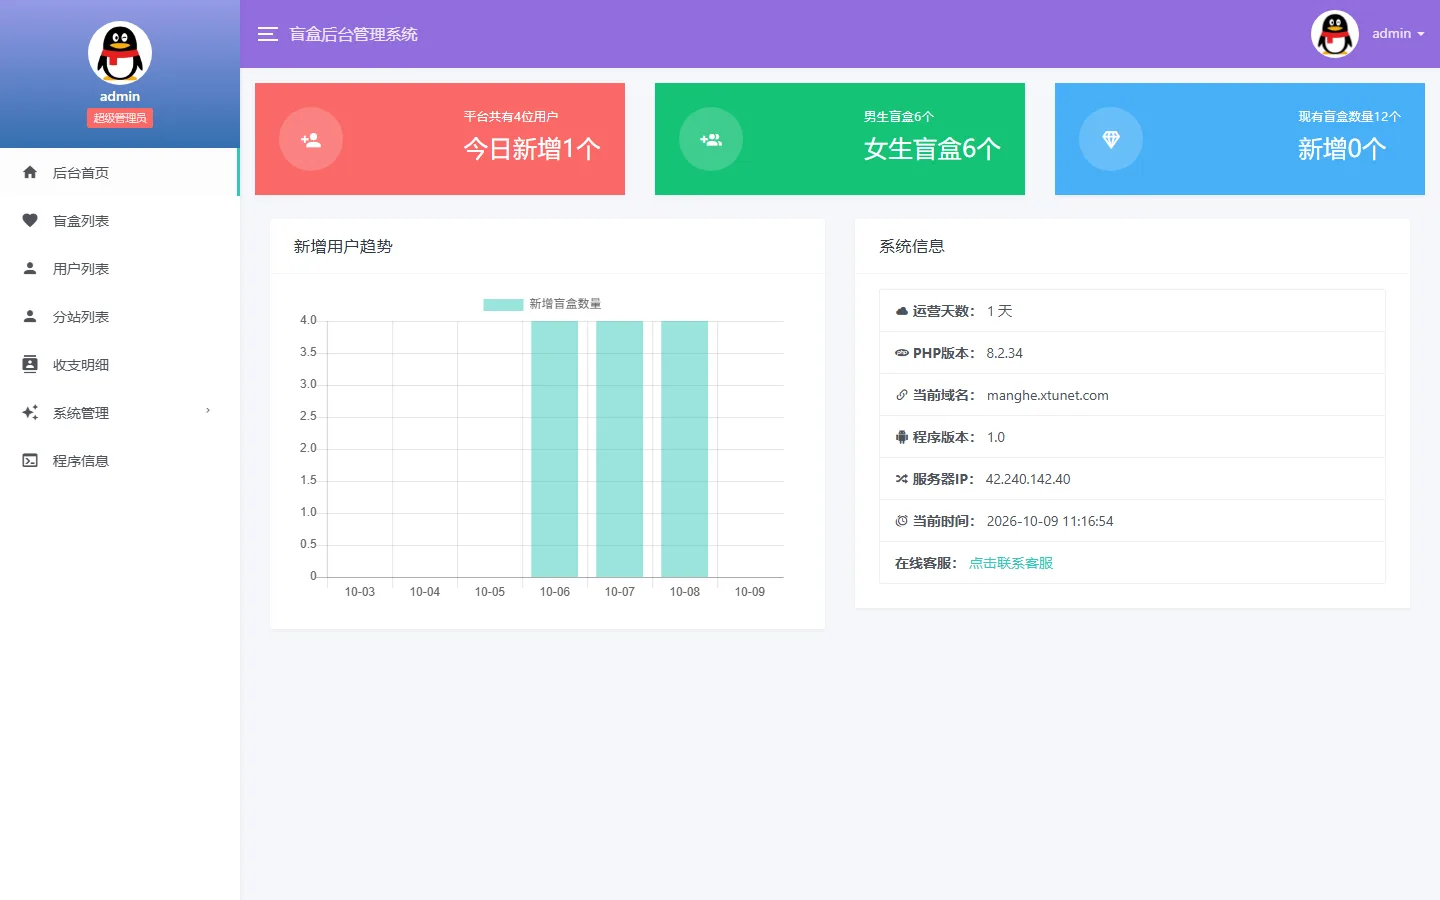
Task: Click the group icon on green card
Action: (x=711, y=139)
